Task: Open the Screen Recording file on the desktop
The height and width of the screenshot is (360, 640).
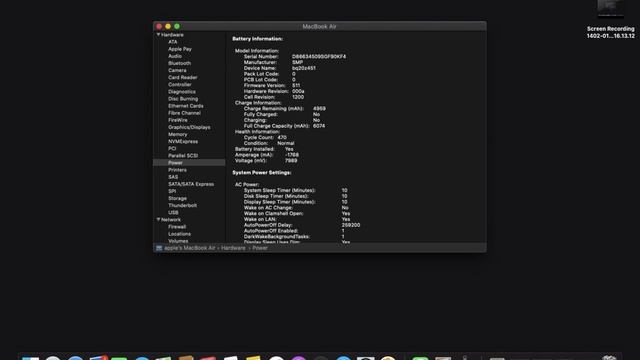Action: coord(610,20)
